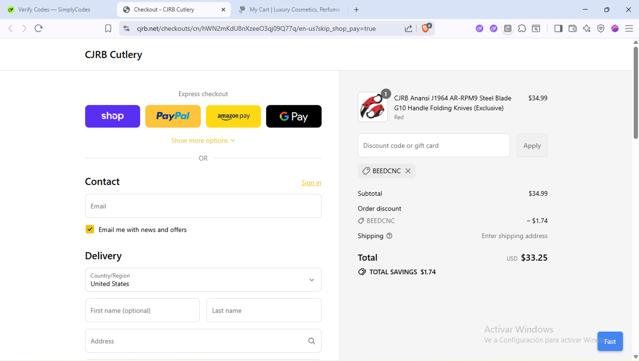Pay with Google Pay
The height and width of the screenshot is (361, 639).
(x=293, y=116)
